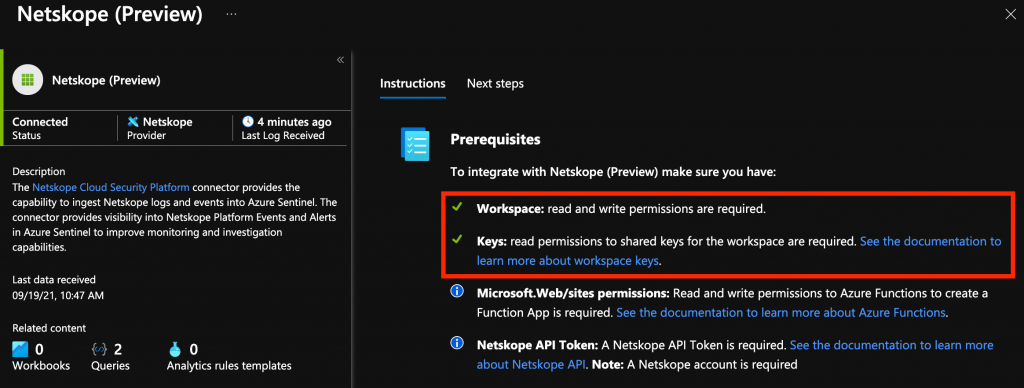Click green checkmark next to Keys

[457, 239]
